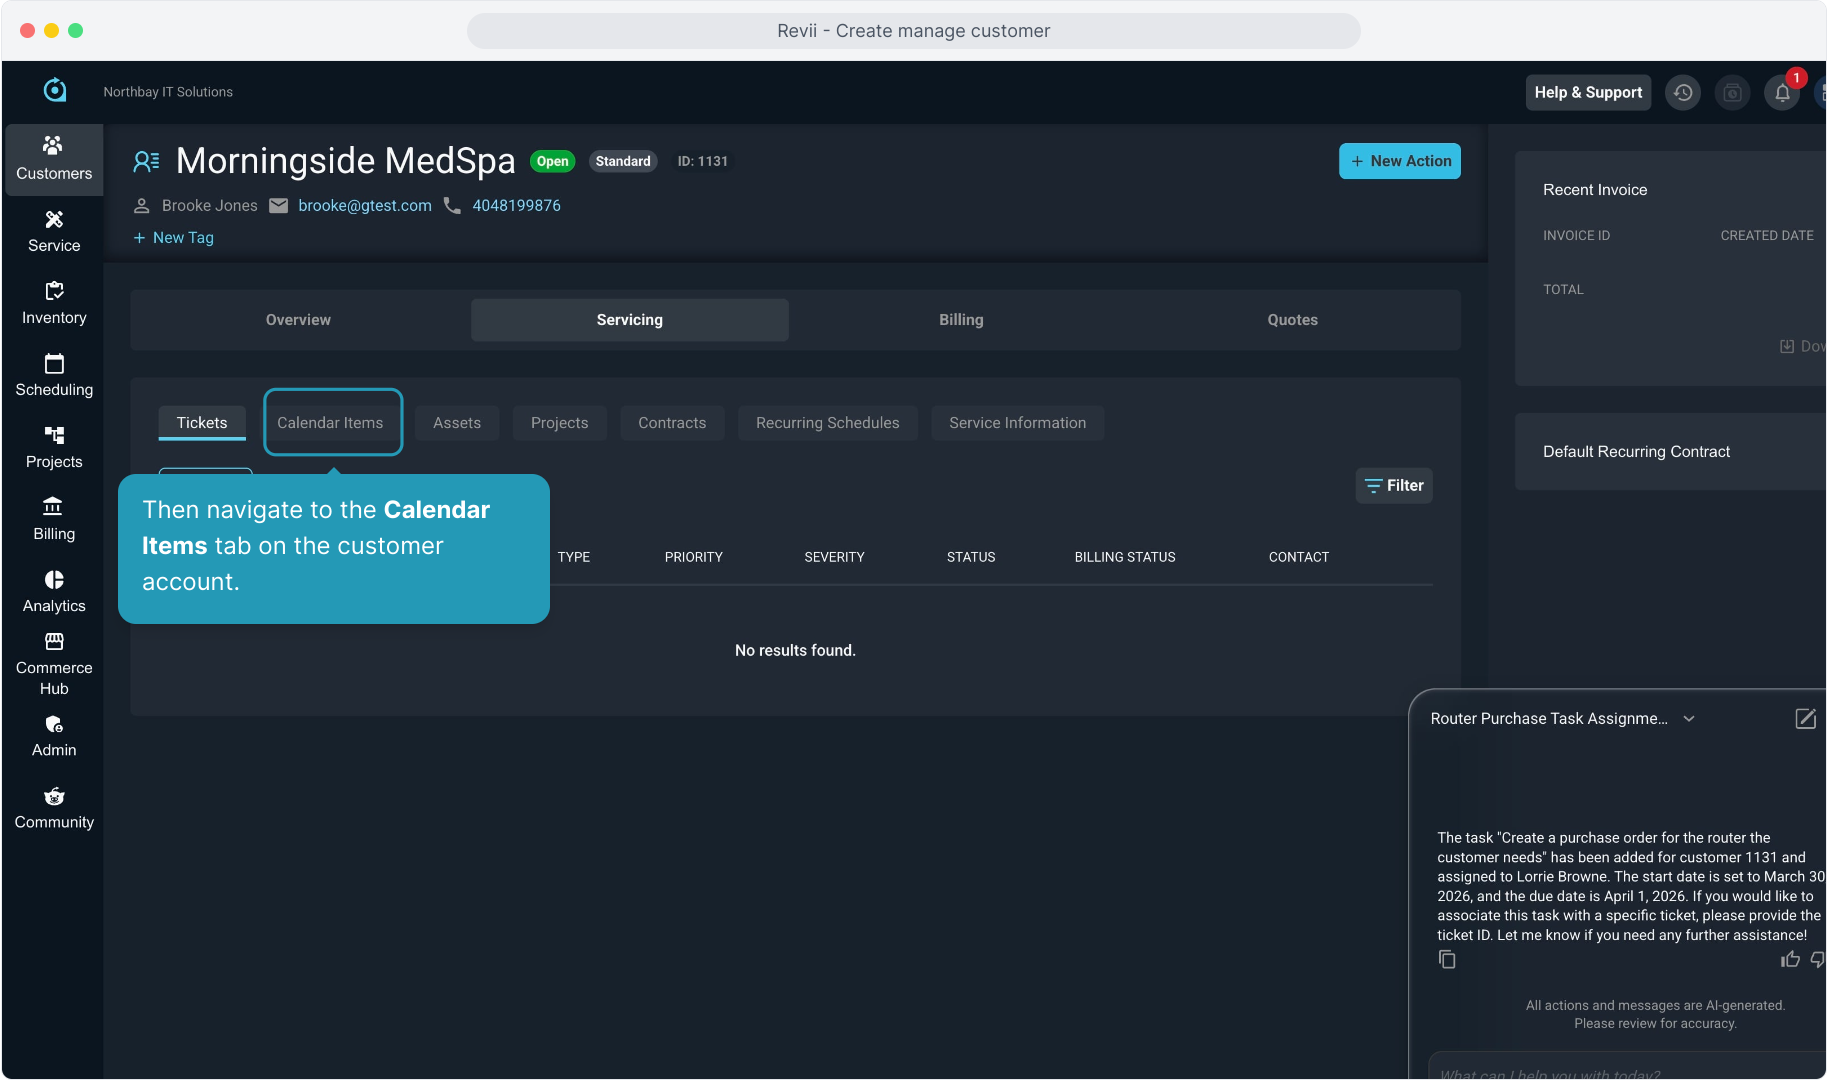Switch to the Billing tab

(x=961, y=320)
